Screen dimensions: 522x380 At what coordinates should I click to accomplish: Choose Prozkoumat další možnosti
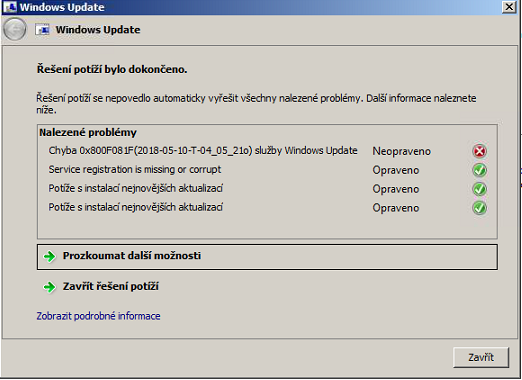point(267,257)
